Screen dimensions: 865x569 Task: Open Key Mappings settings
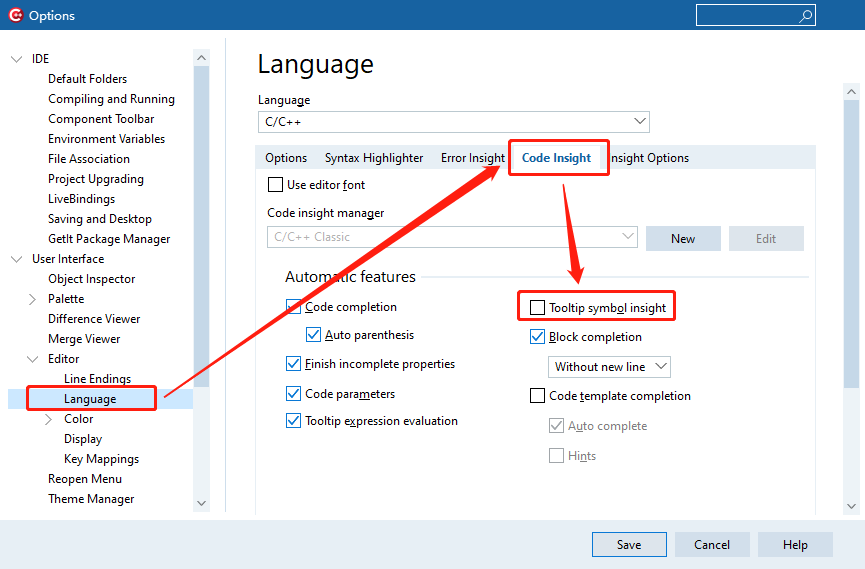(101, 459)
